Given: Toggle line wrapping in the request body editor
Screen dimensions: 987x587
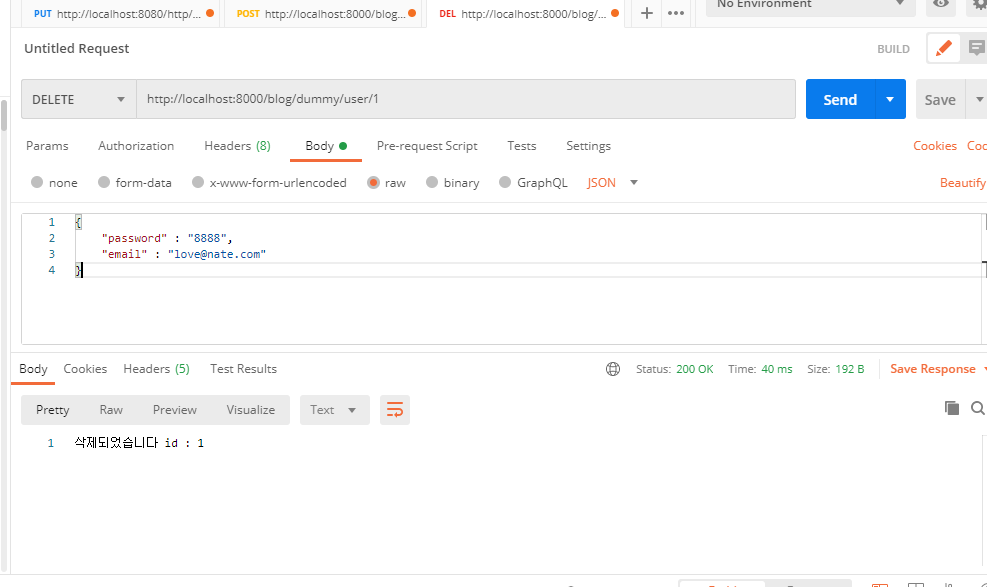Looking at the screenshot, I should tap(394, 410).
